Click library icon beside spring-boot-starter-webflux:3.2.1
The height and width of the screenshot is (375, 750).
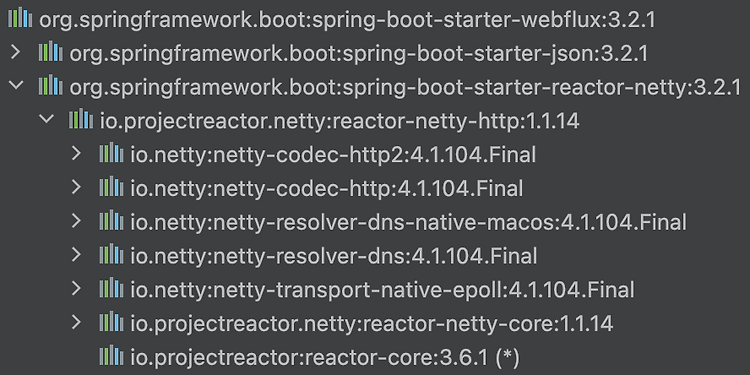tap(21, 18)
